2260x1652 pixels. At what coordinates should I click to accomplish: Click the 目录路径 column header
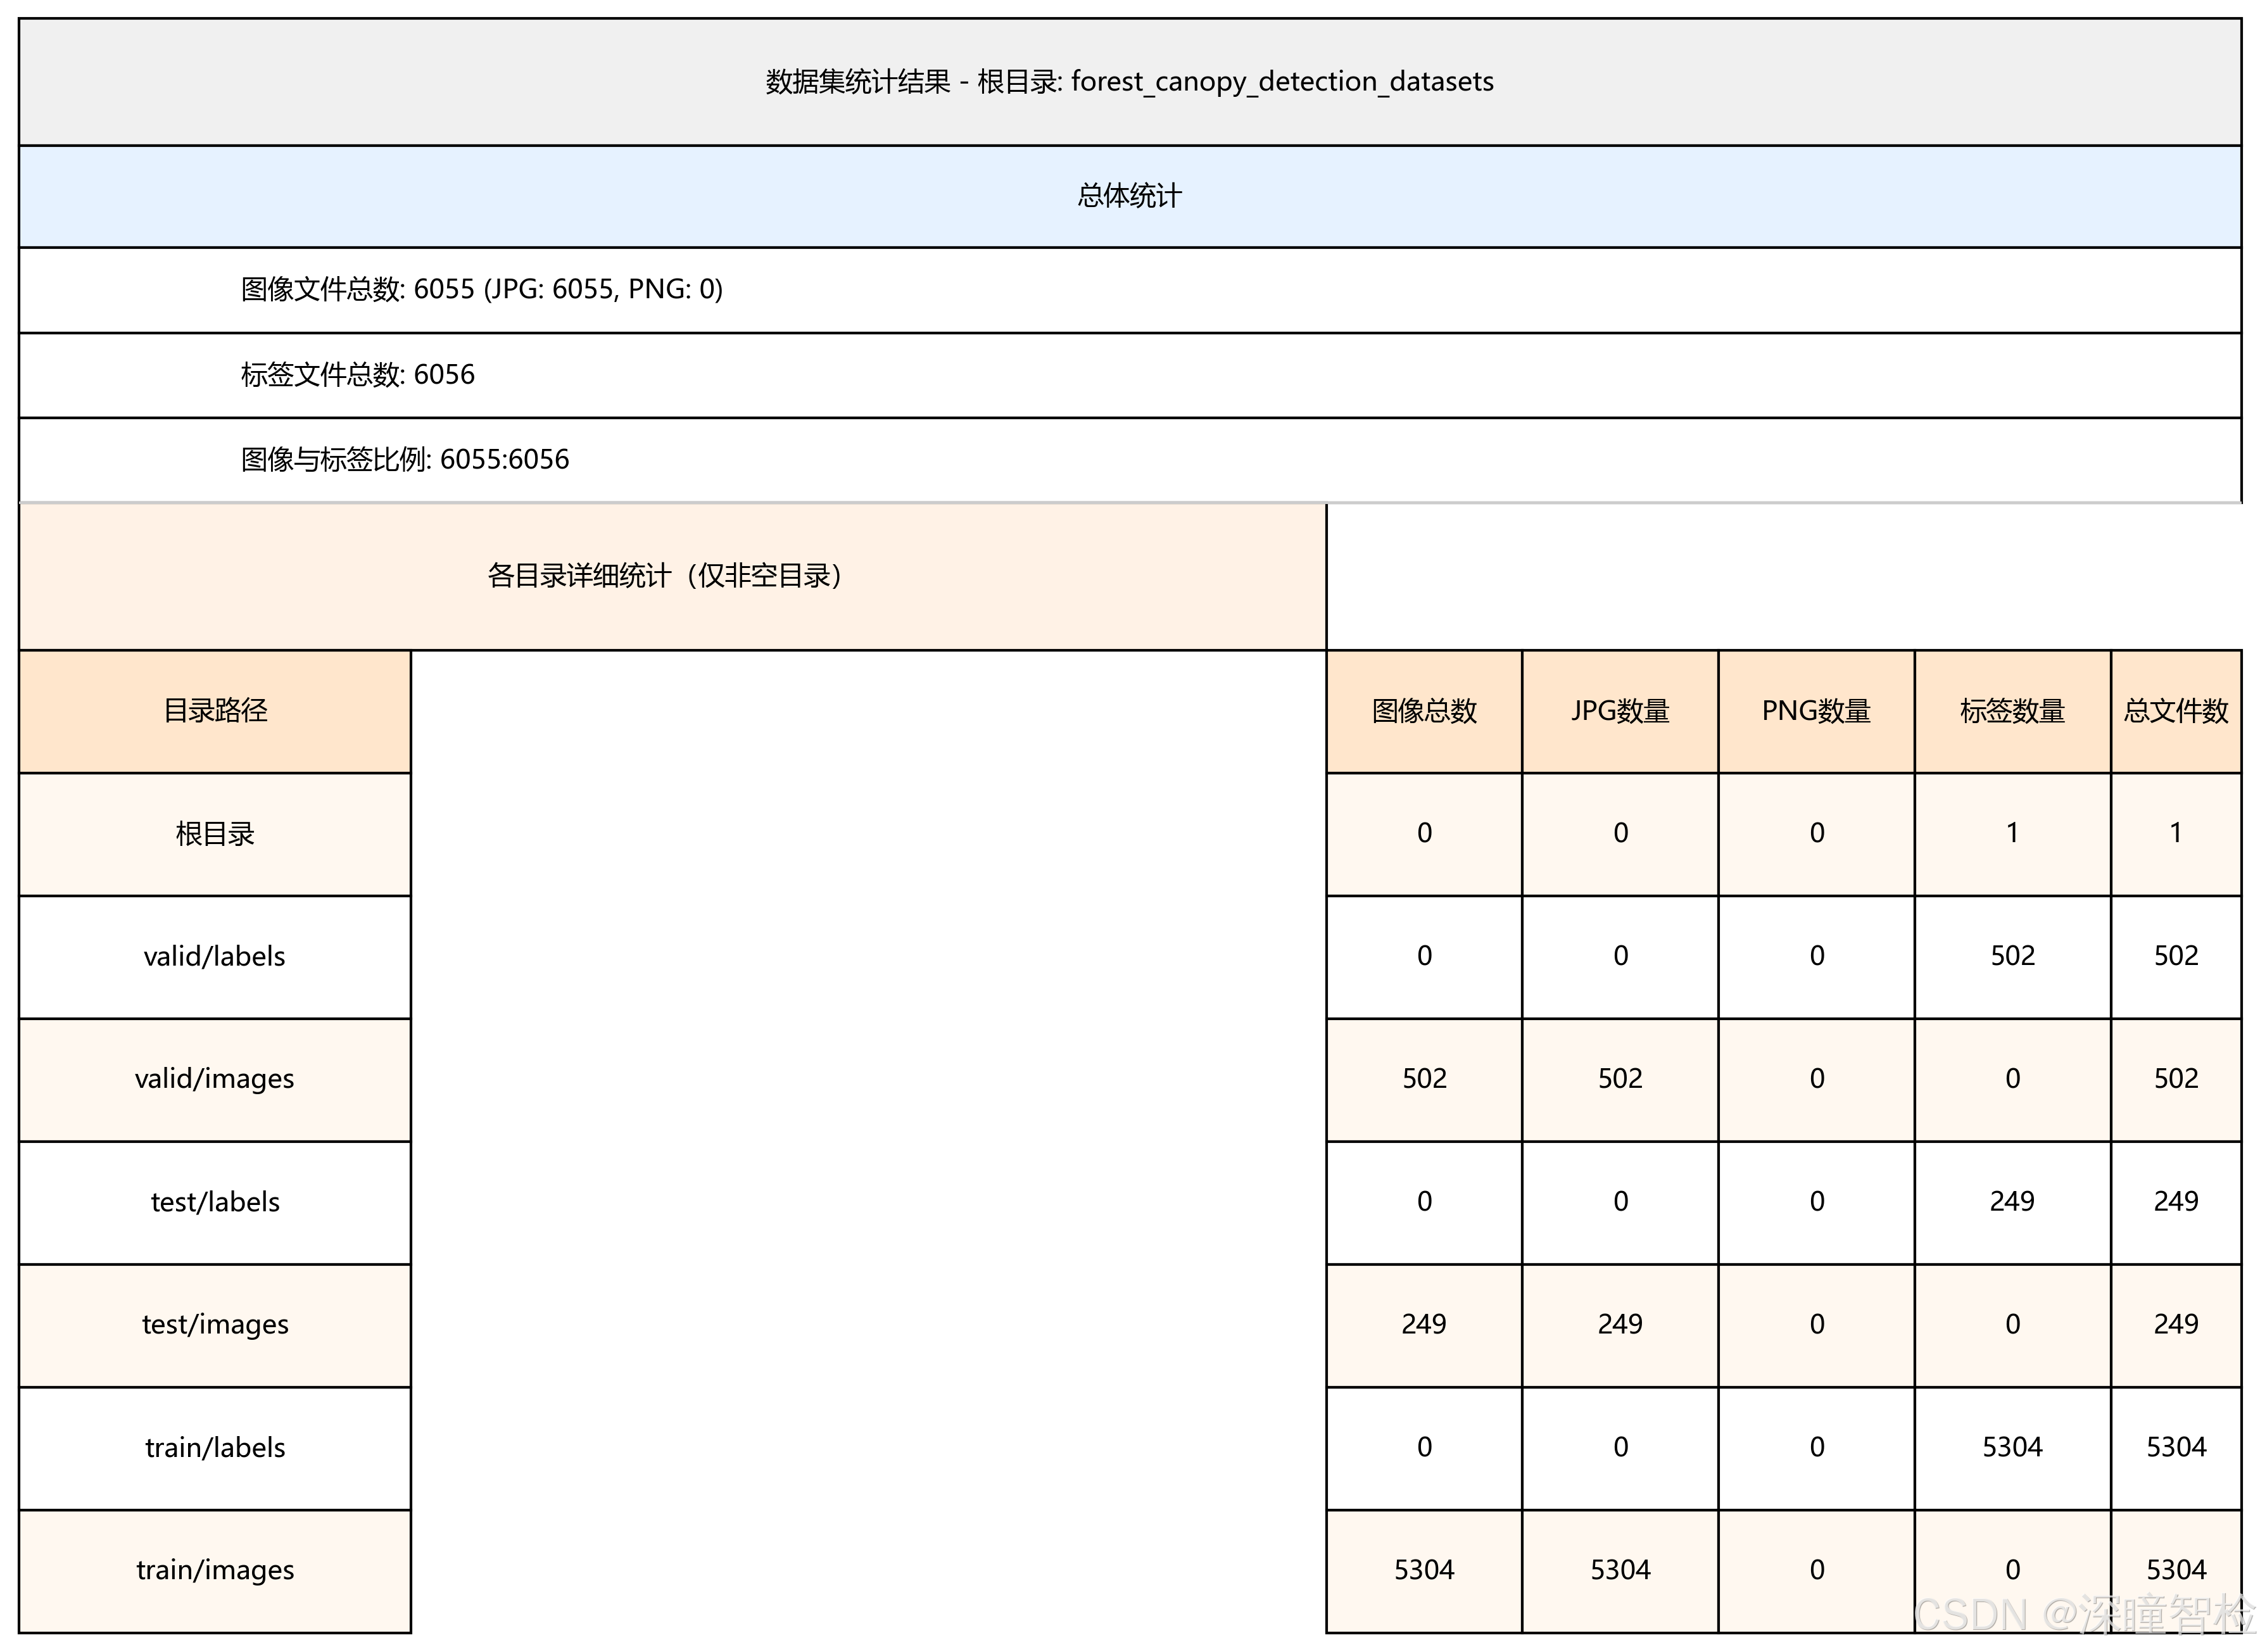point(215,711)
